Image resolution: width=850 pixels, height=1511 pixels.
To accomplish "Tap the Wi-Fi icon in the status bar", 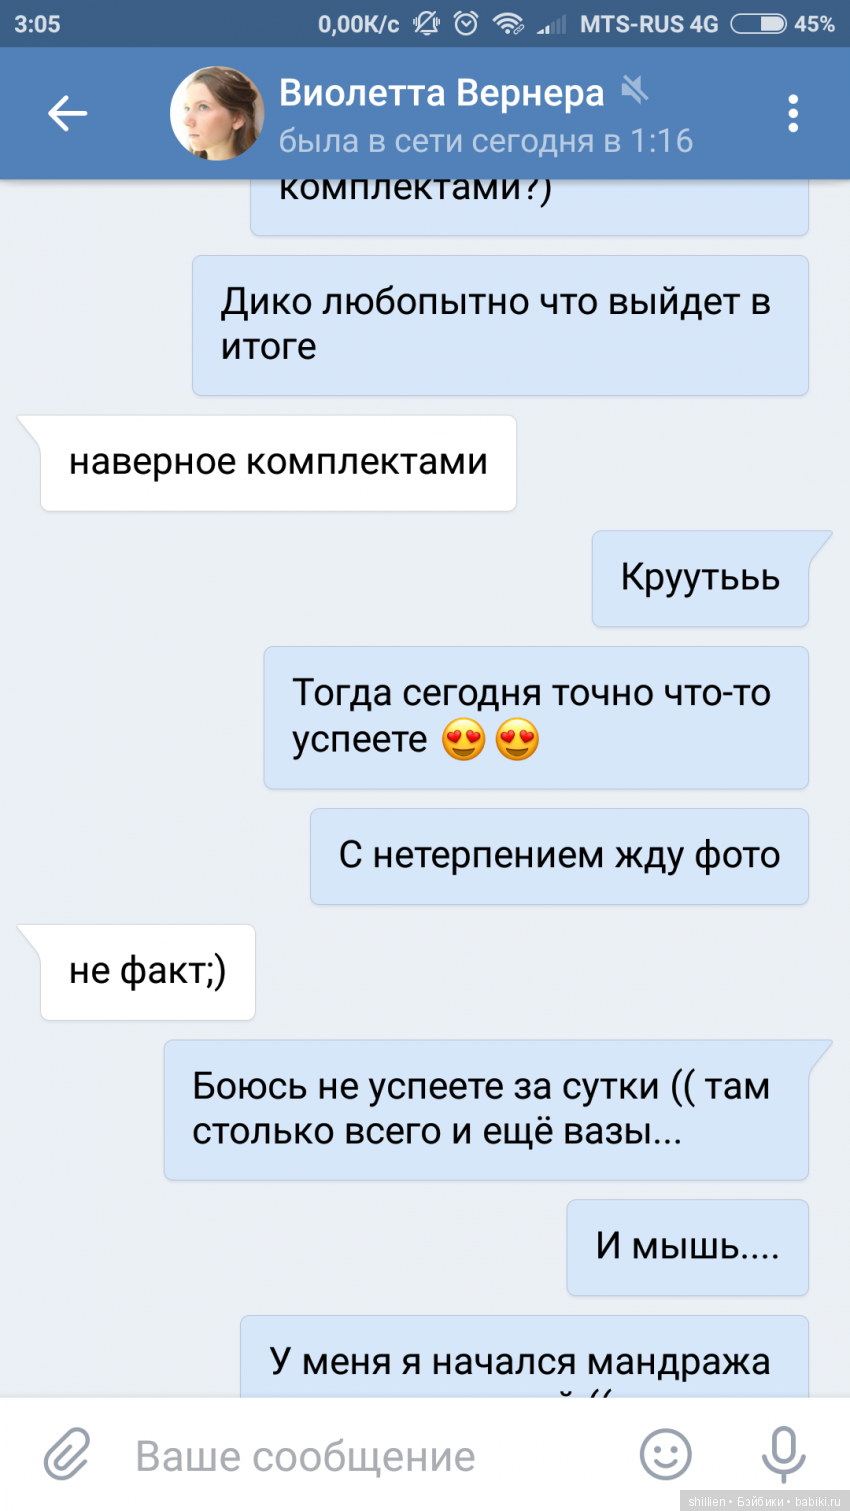I will click(x=508, y=23).
